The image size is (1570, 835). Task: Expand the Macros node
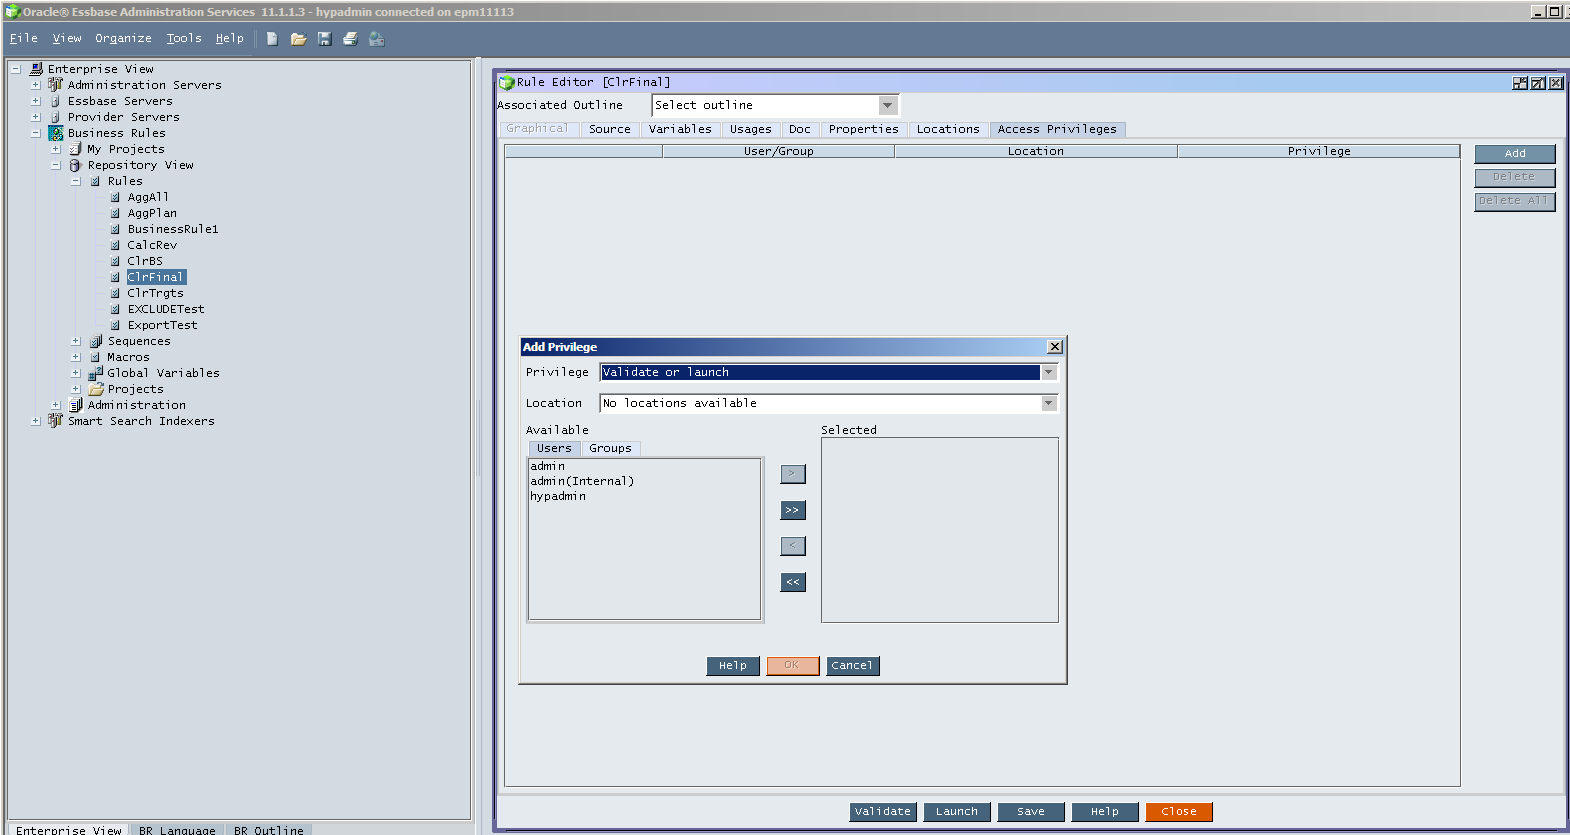coord(76,357)
